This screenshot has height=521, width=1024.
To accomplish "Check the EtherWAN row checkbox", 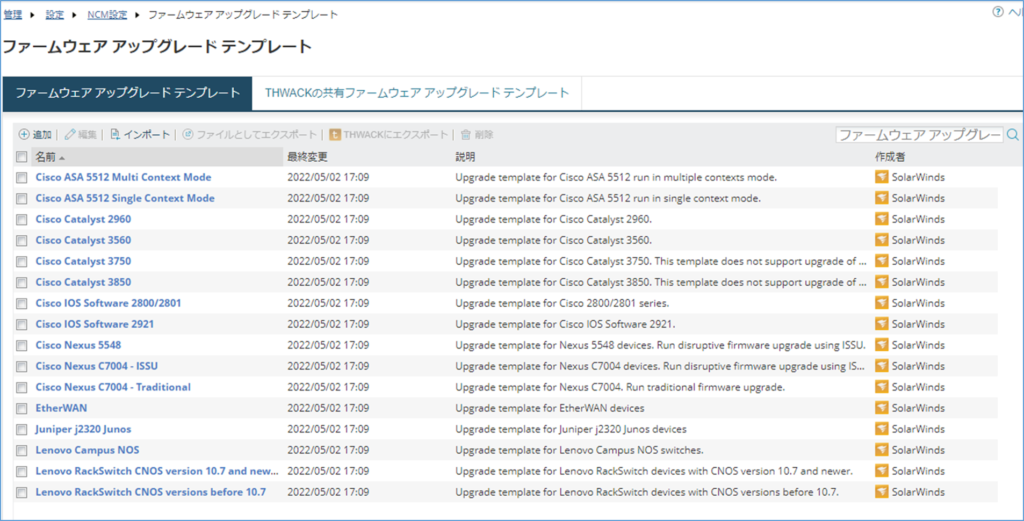I will pyautogui.click(x=22, y=408).
